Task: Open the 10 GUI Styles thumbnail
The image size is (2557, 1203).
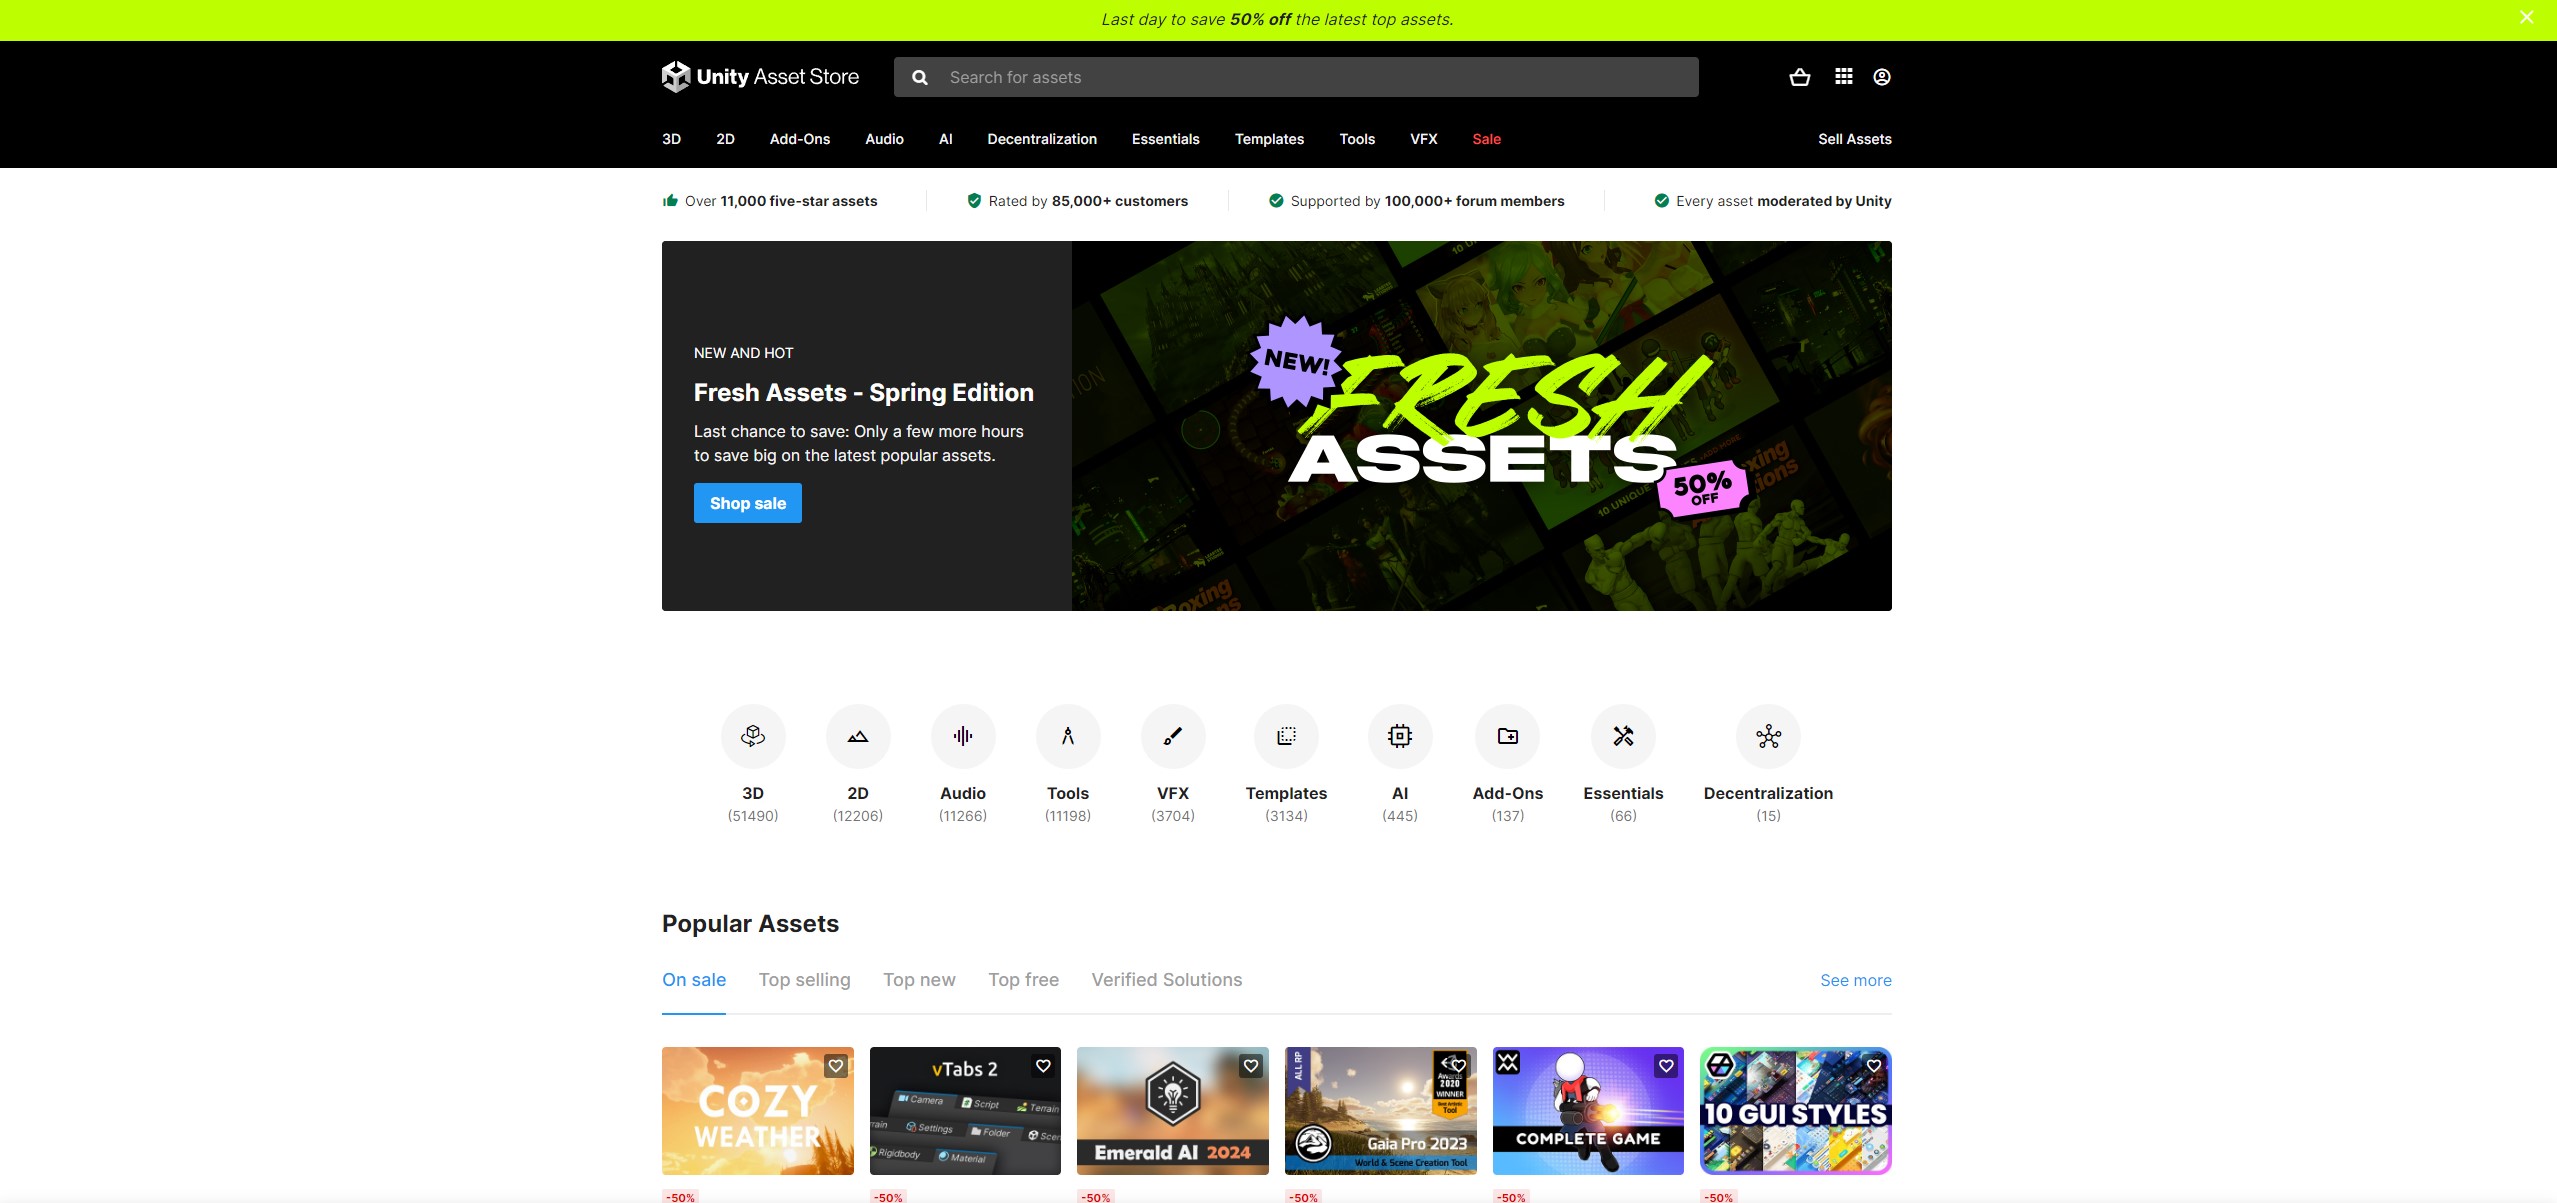Action: 1795,1111
